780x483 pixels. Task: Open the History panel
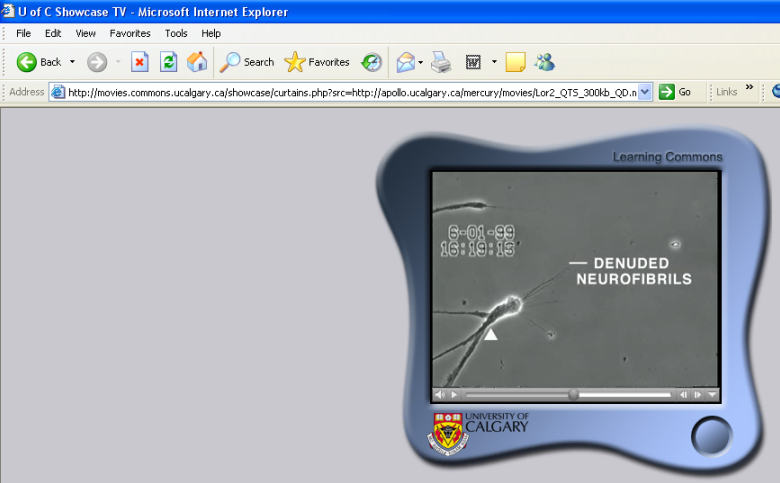(371, 62)
